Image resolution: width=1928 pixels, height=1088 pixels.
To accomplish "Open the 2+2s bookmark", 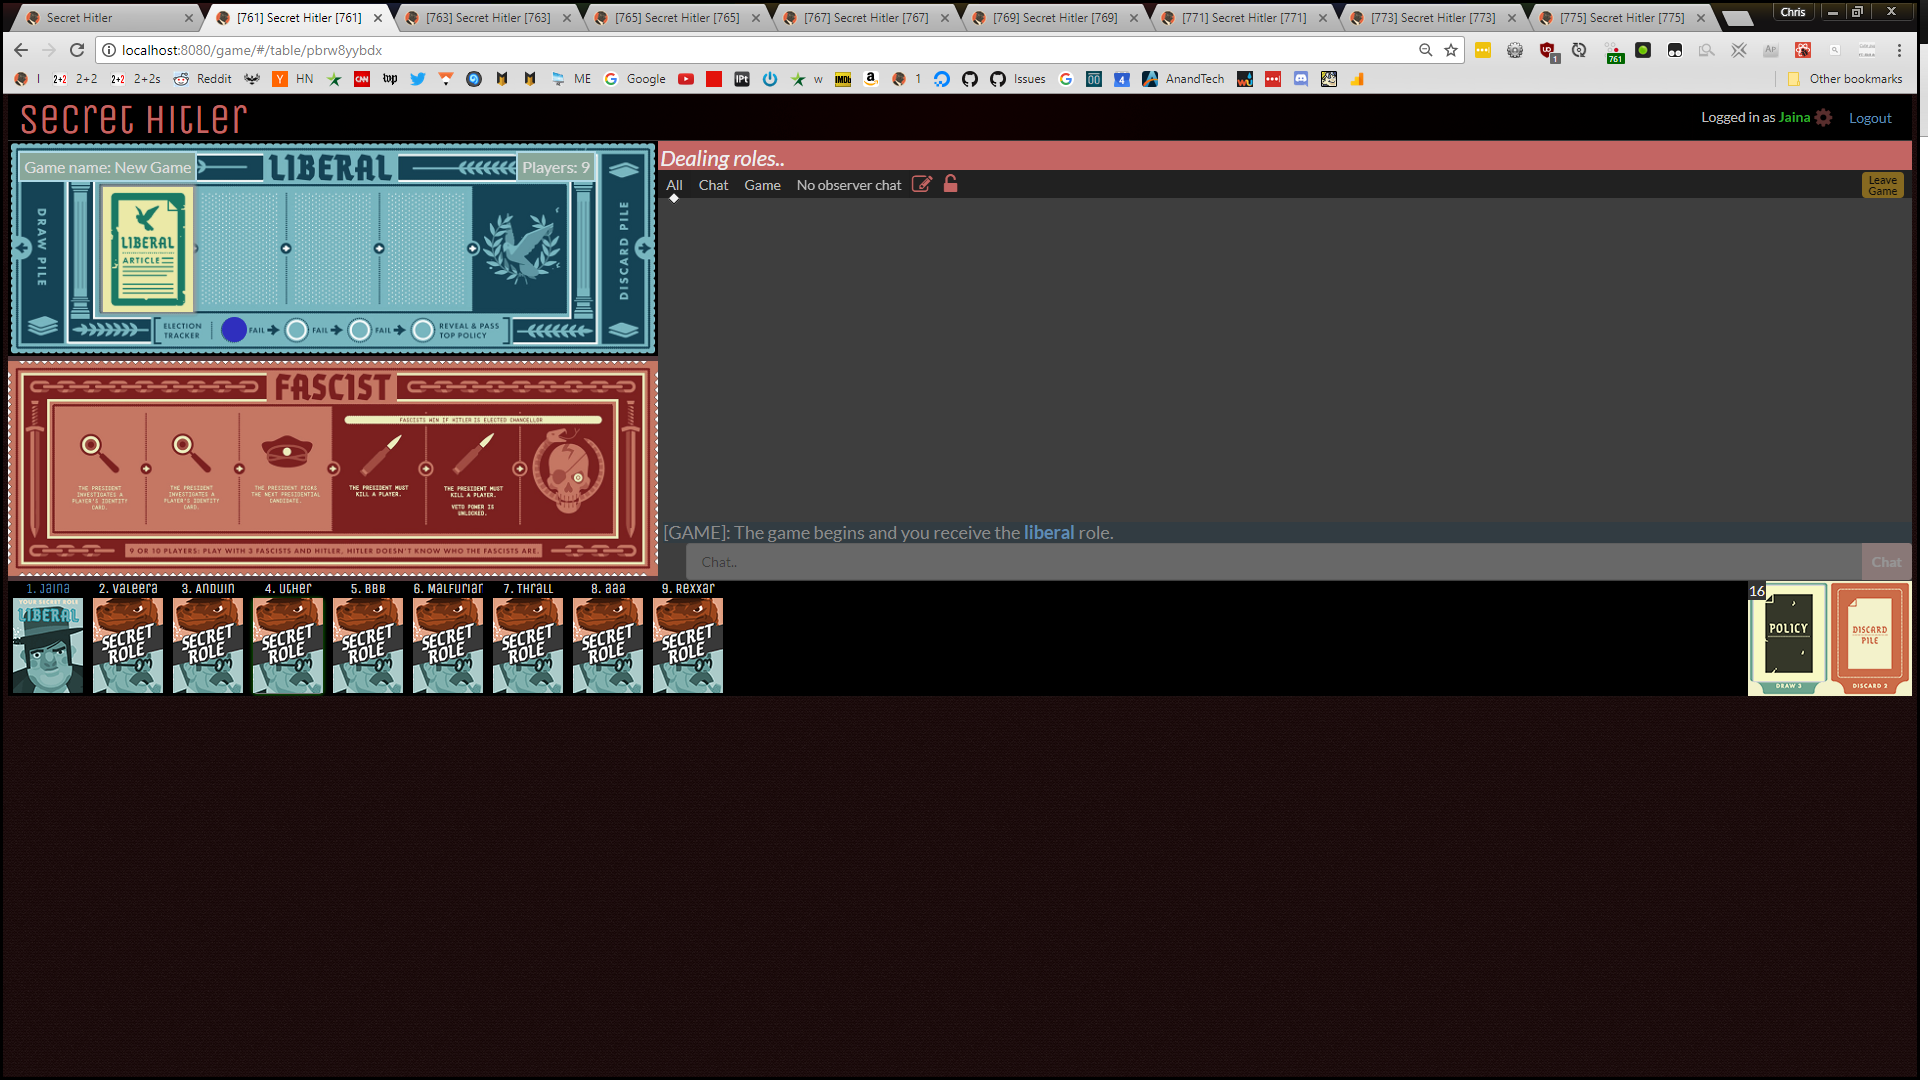I will tap(136, 79).
